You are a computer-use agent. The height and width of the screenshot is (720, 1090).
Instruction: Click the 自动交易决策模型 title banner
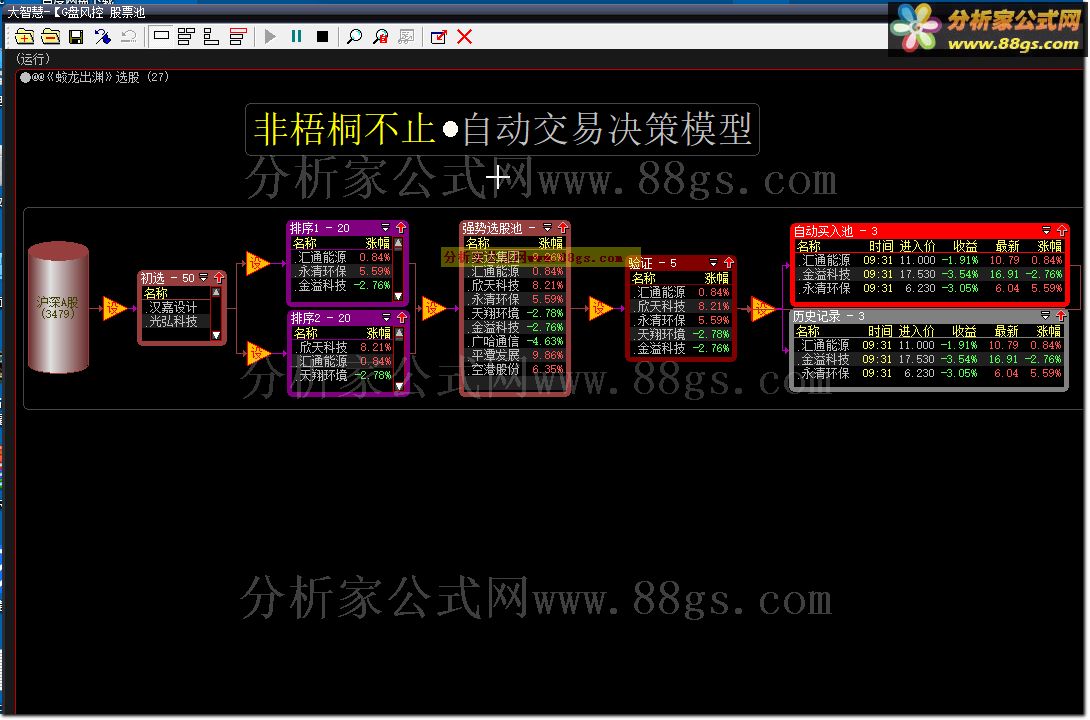[x=502, y=129]
